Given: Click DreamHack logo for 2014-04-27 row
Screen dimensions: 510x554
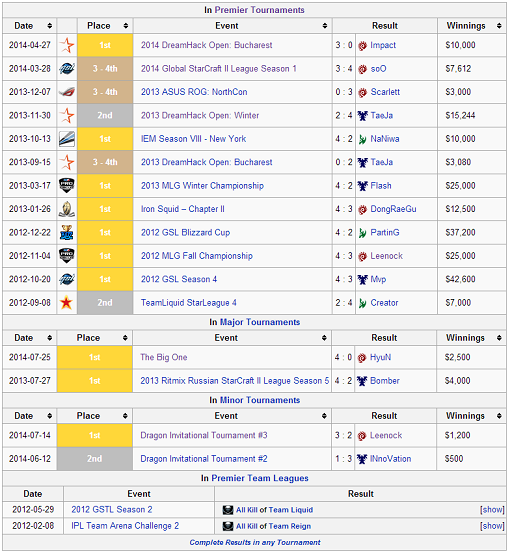Looking at the screenshot, I should point(67,45).
